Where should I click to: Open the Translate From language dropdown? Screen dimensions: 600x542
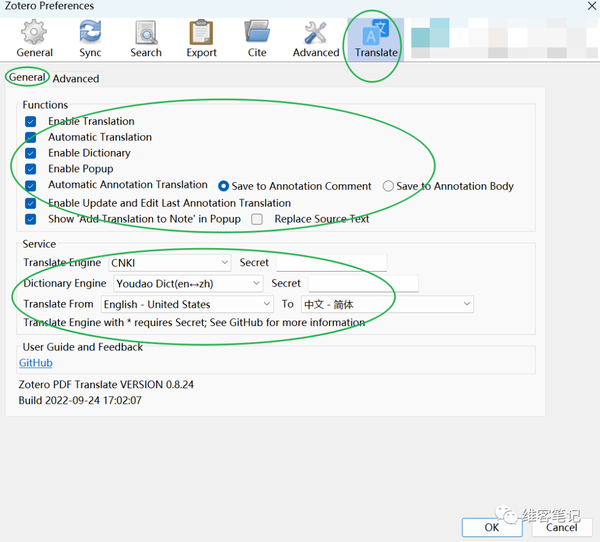pyautogui.click(x=187, y=304)
